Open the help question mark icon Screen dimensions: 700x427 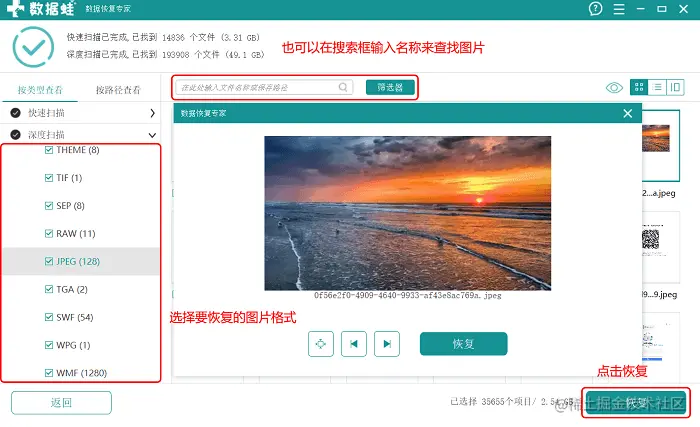click(x=595, y=8)
